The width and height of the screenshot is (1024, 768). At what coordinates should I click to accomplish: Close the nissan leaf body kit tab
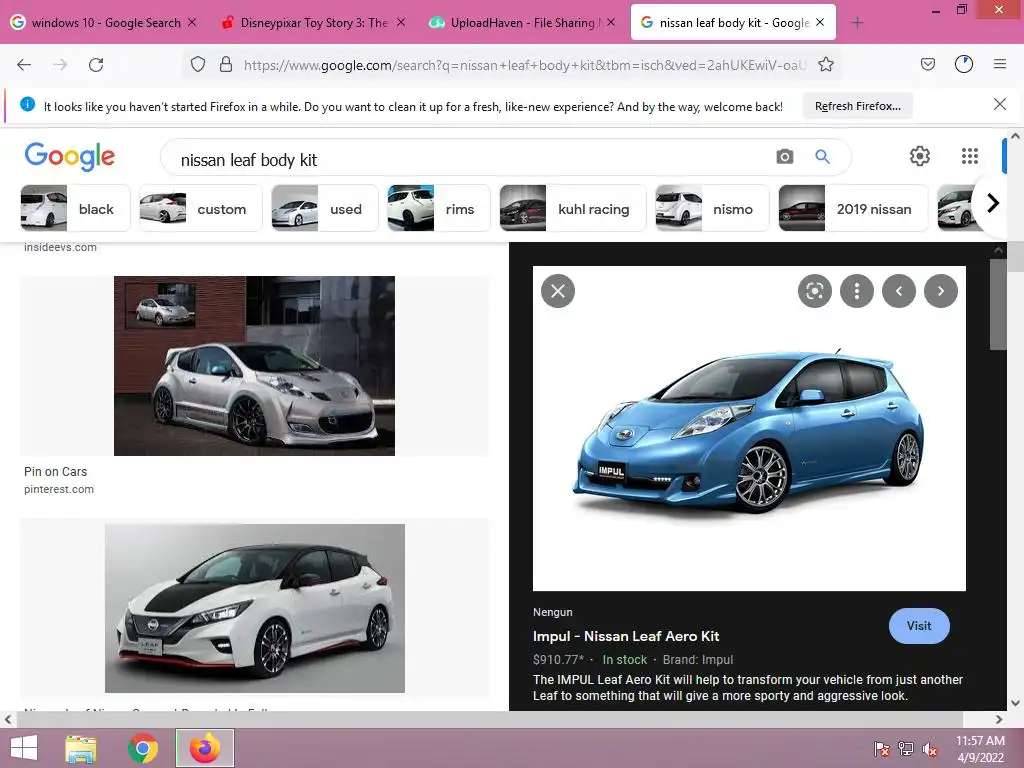coord(820,22)
